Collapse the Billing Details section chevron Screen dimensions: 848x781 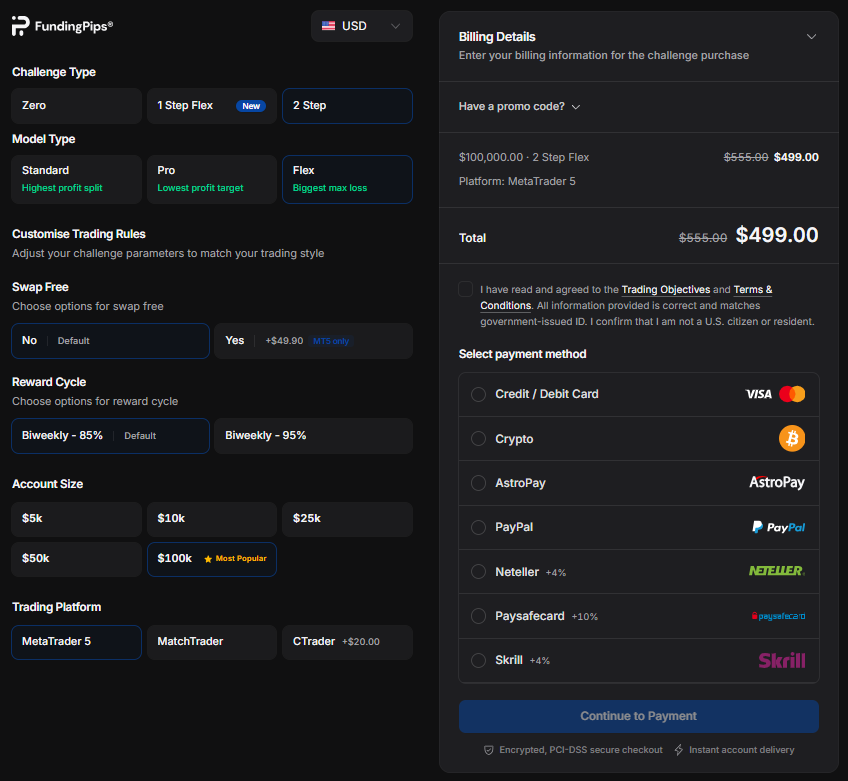(x=811, y=37)
